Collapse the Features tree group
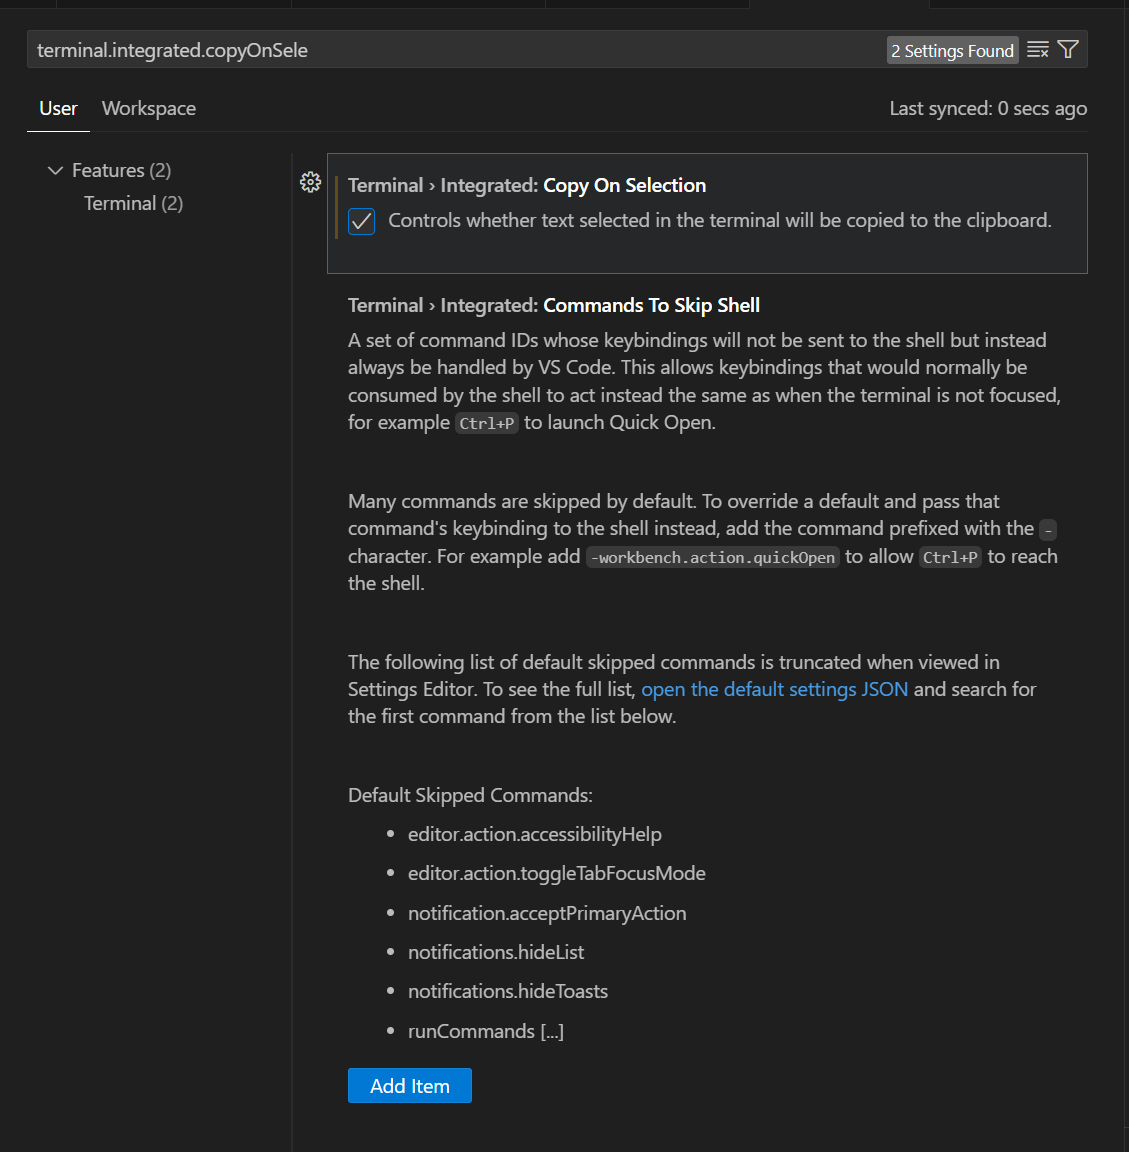The width and height of the screenshot is (1129, 1152). coord(55,170)
